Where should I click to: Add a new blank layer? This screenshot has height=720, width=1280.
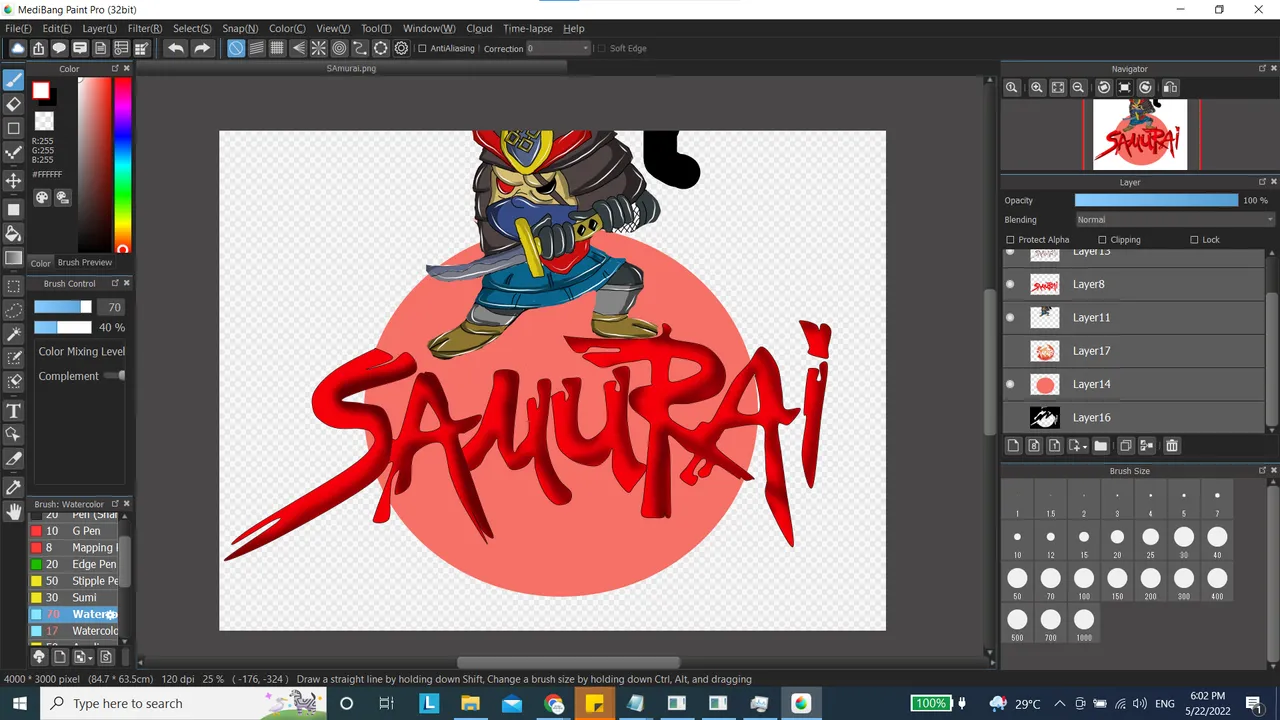point(1013,446)
